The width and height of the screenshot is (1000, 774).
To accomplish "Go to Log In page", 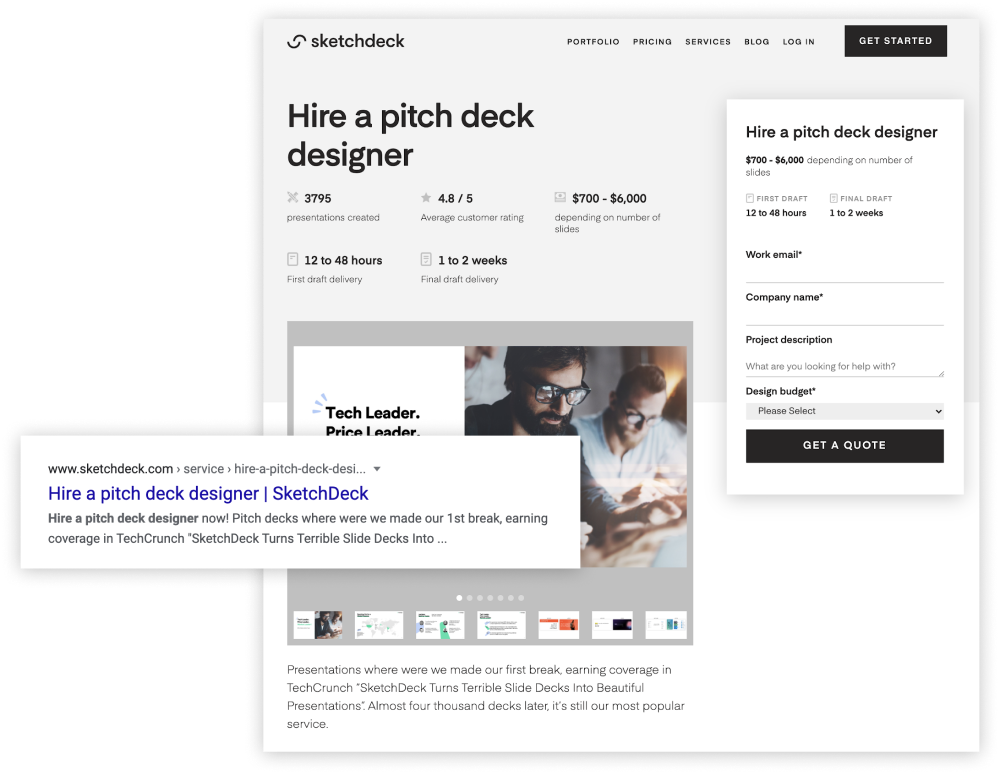I will (x=798, y=41).
